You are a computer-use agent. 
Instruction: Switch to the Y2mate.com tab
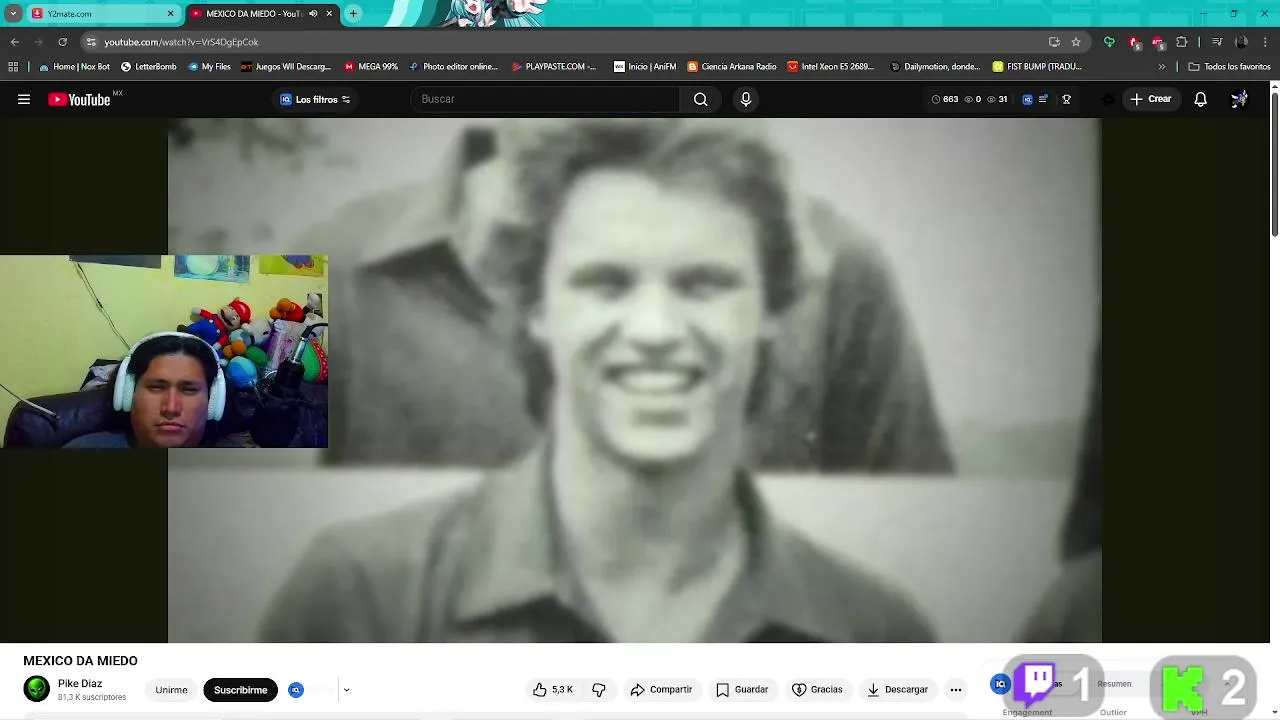pos(100,14)
